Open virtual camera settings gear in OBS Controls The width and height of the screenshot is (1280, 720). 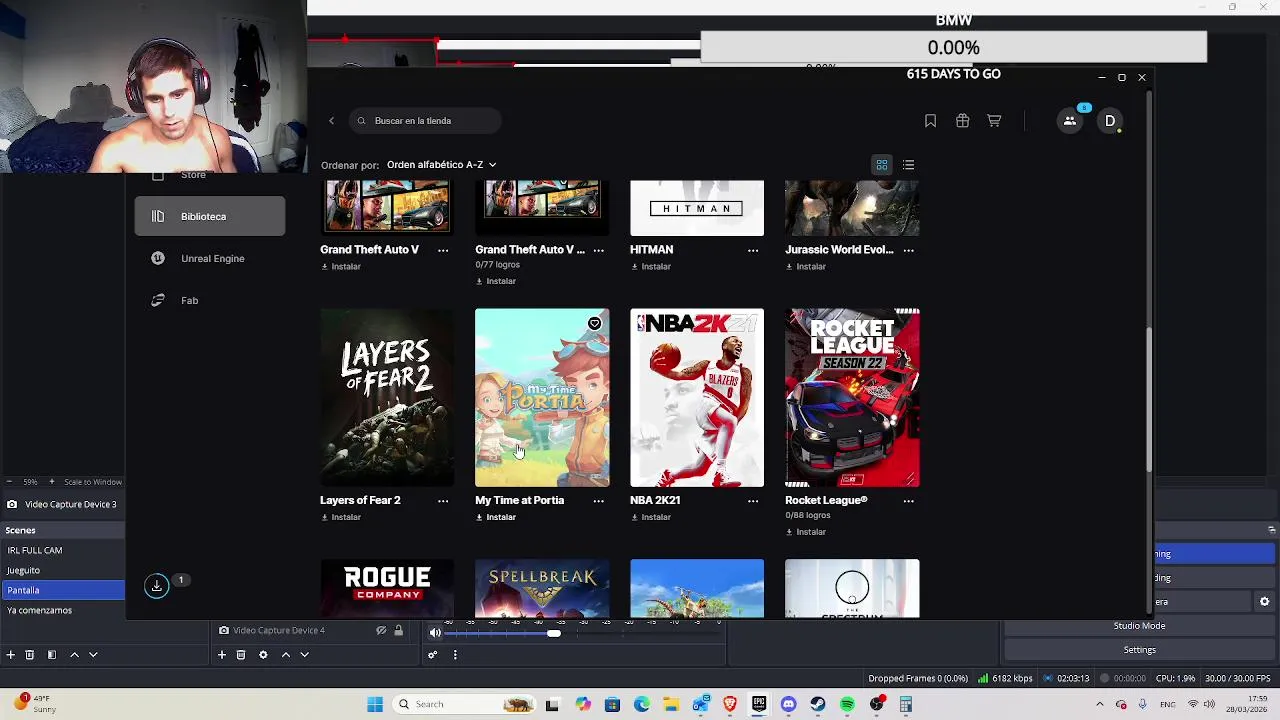(x=1264, y=602)
